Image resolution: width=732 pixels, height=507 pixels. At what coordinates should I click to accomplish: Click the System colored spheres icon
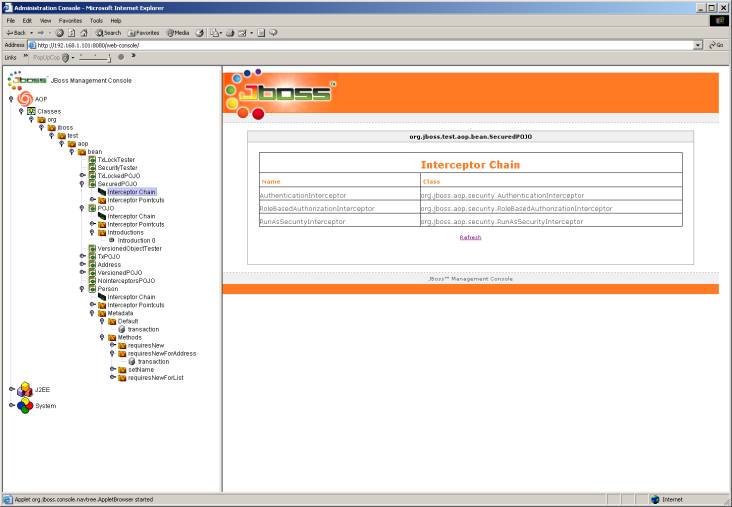pos(25,406)
